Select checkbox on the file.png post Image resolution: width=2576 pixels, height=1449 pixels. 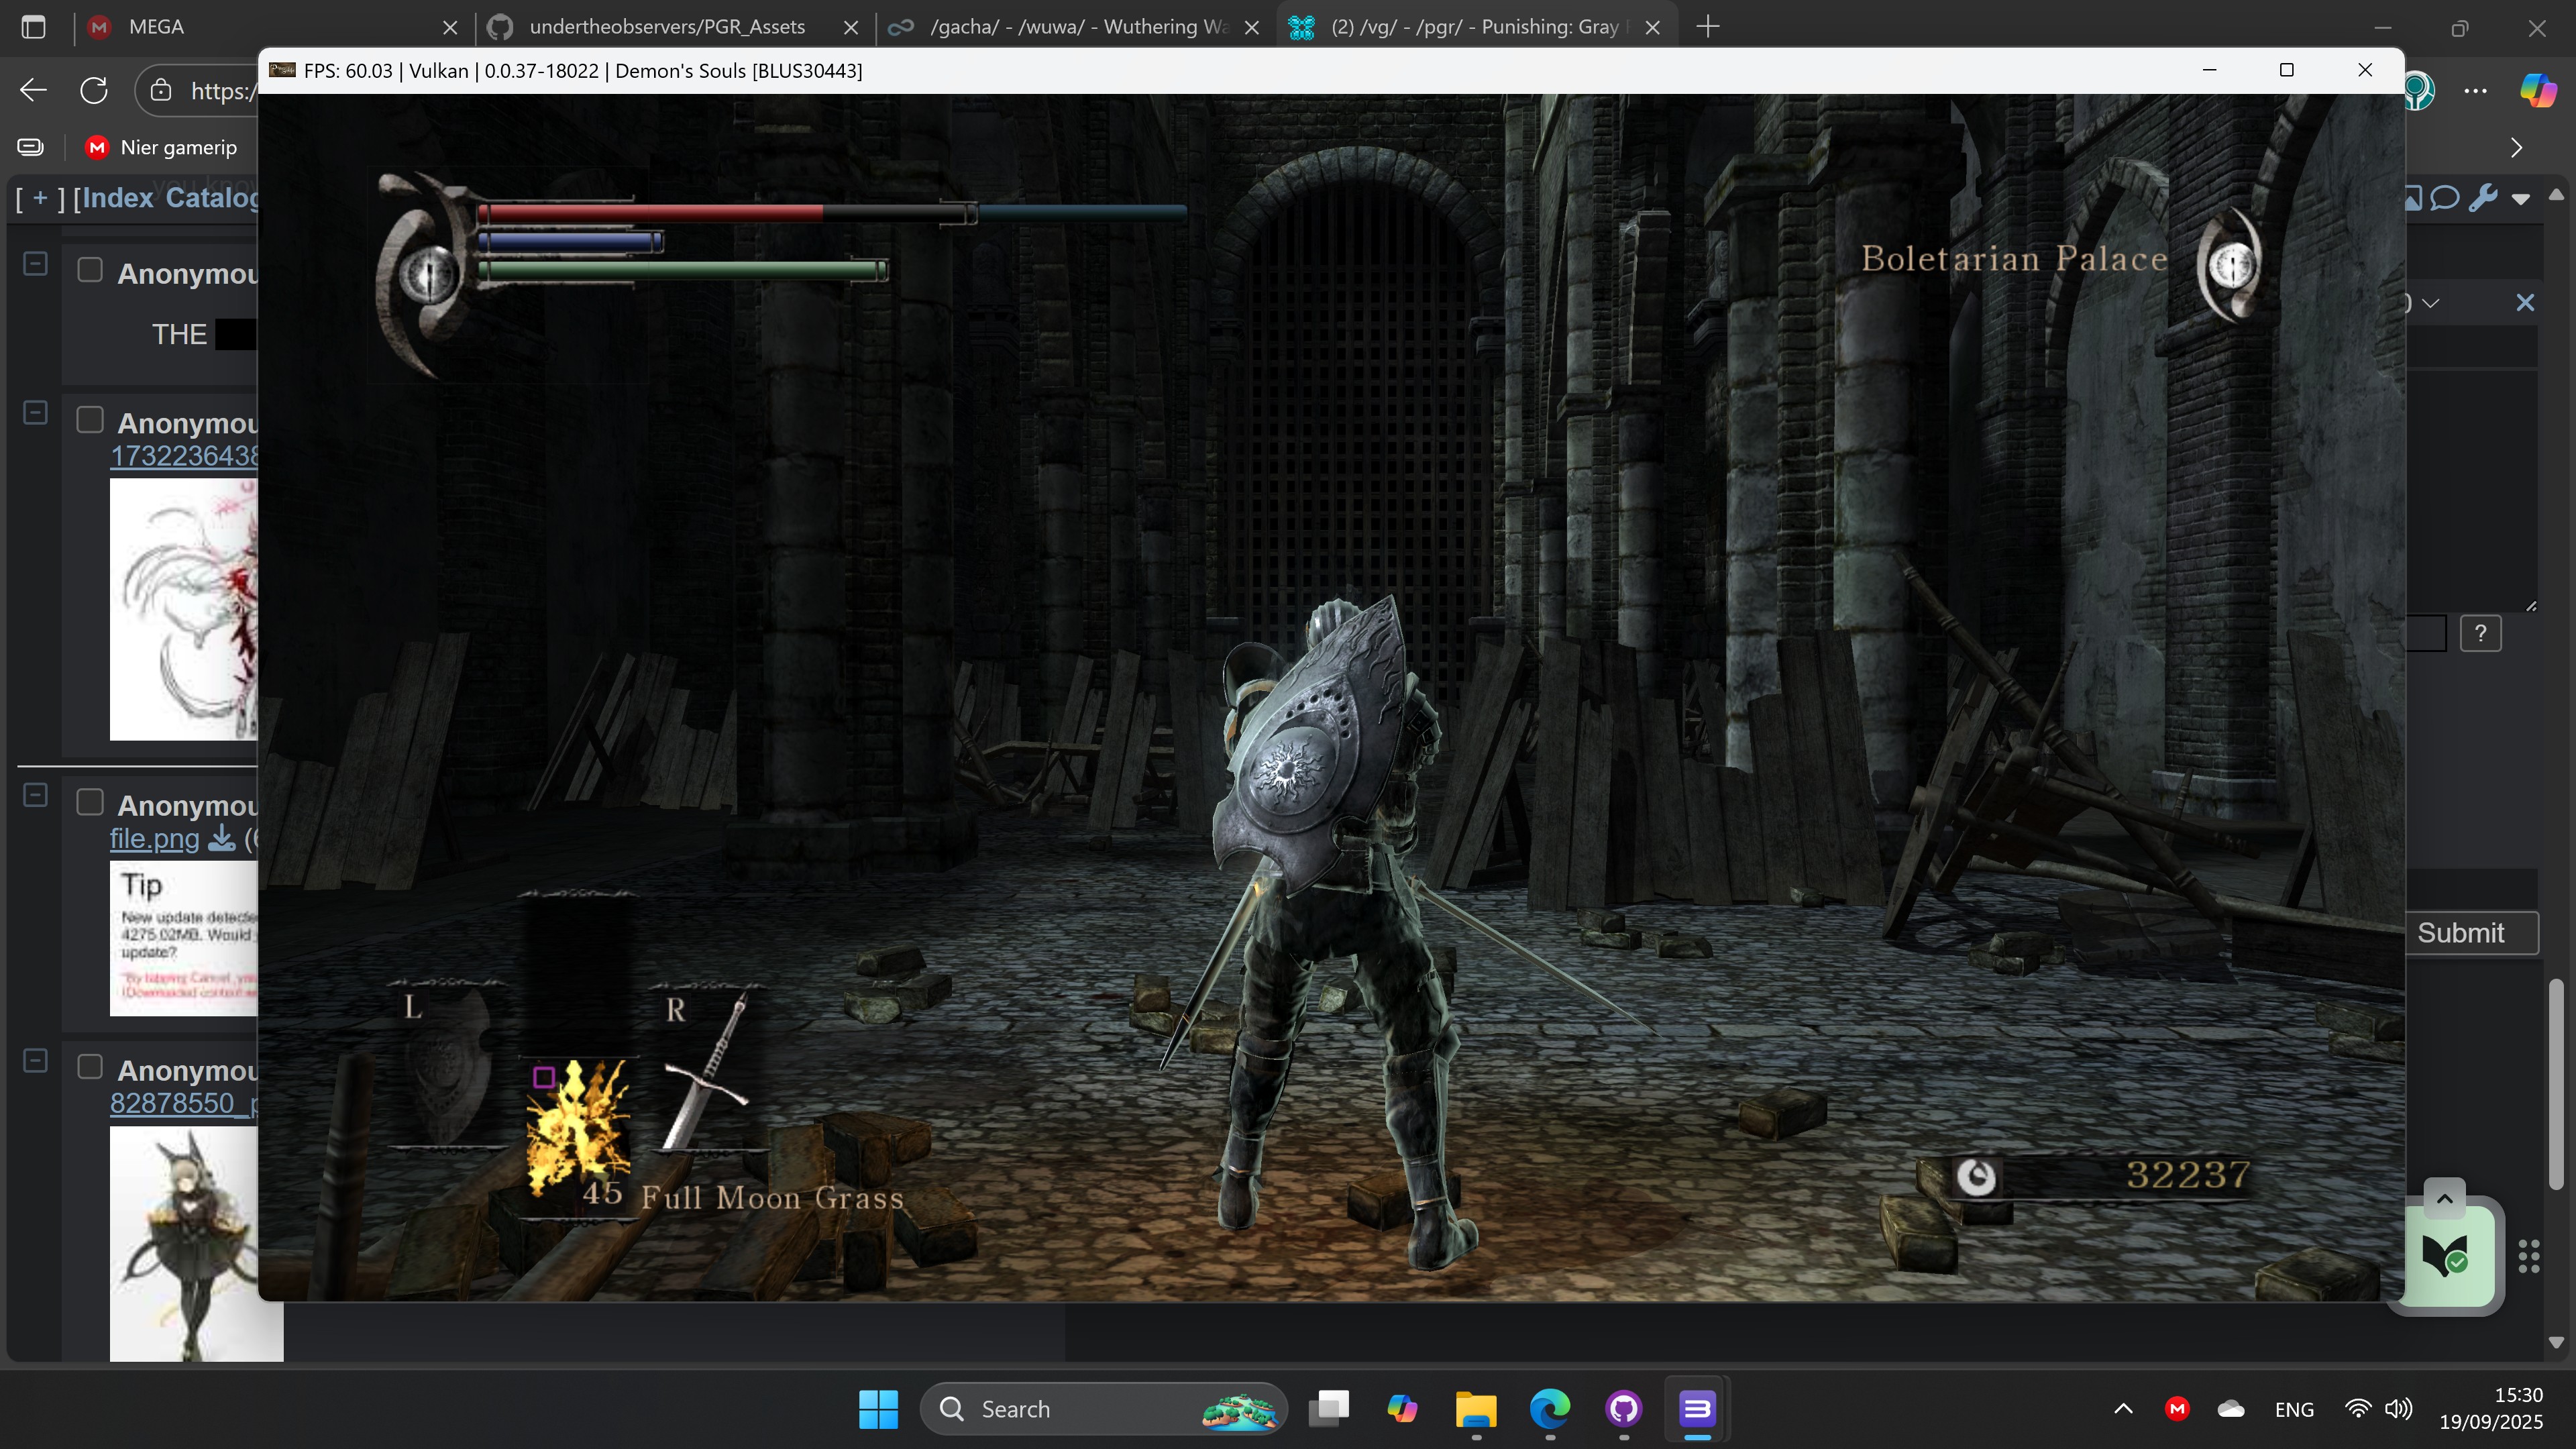[90, 803]
